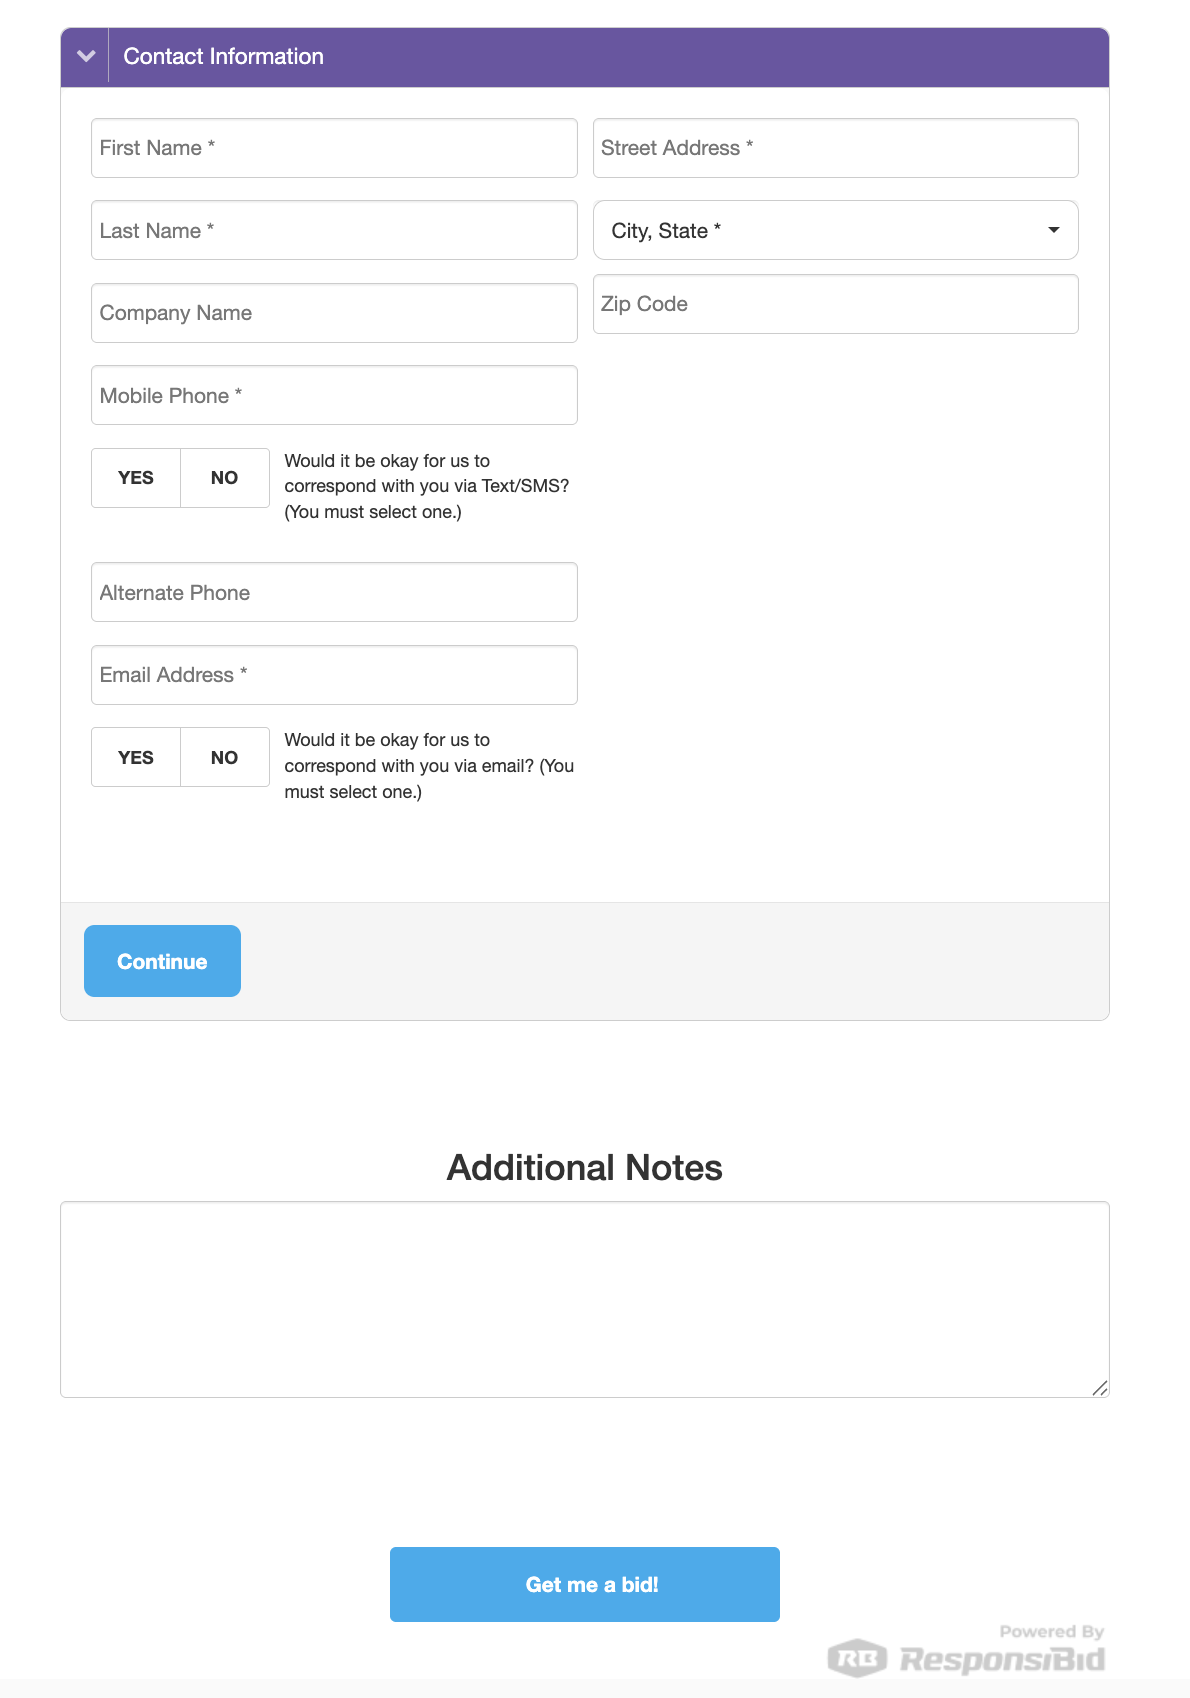
Task: Focus the Last Name field
Action: pos(334,230)
